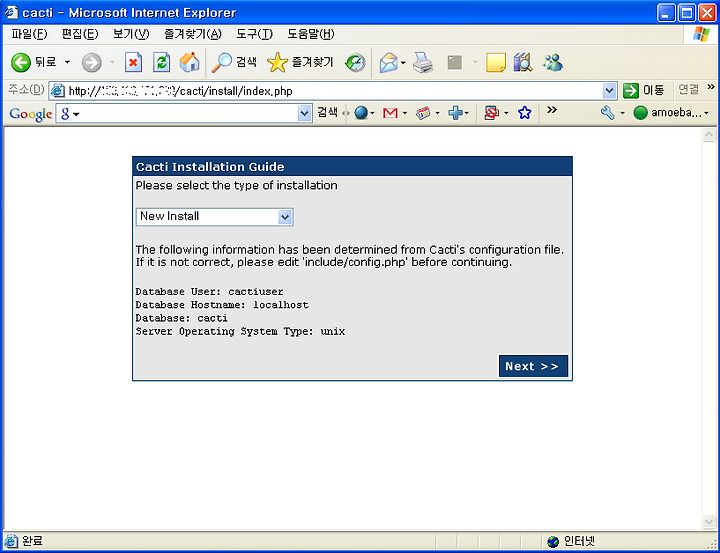Click the grey Forward arrow button
The image size is (720, 553).
(x=91, y=62)
